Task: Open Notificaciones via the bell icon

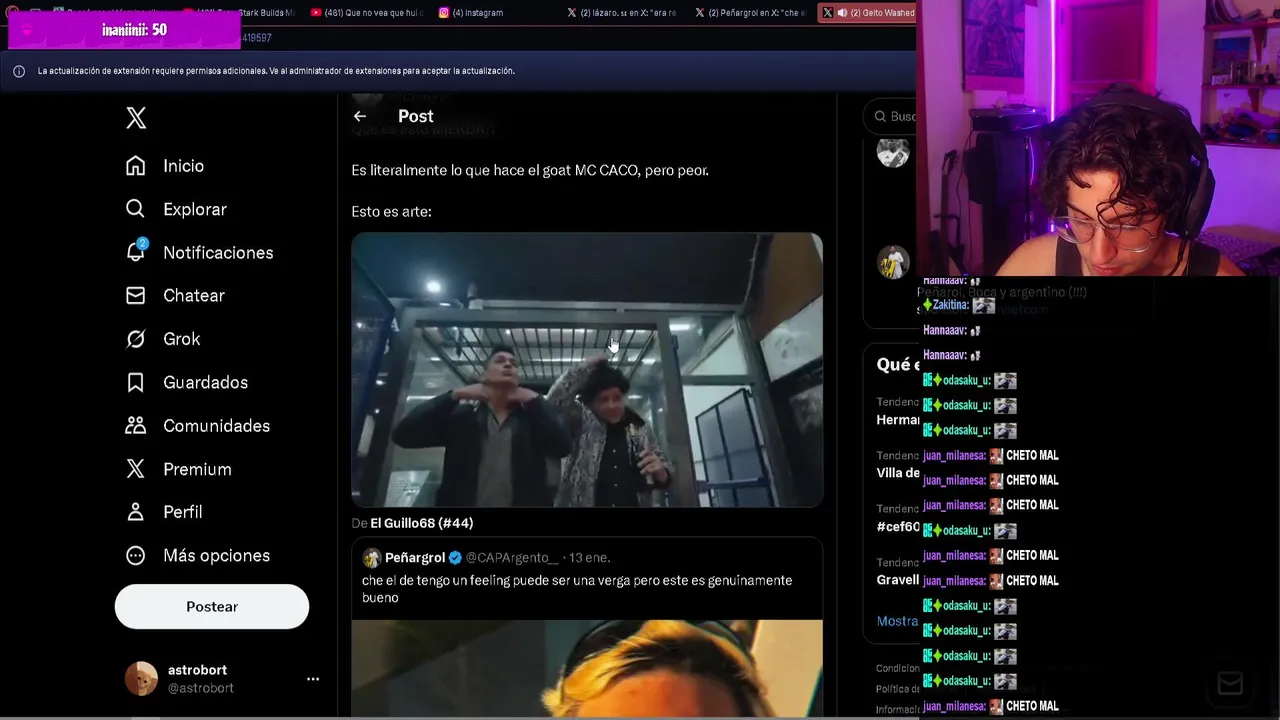Action: pyautogui.click(x=136, y=252)
